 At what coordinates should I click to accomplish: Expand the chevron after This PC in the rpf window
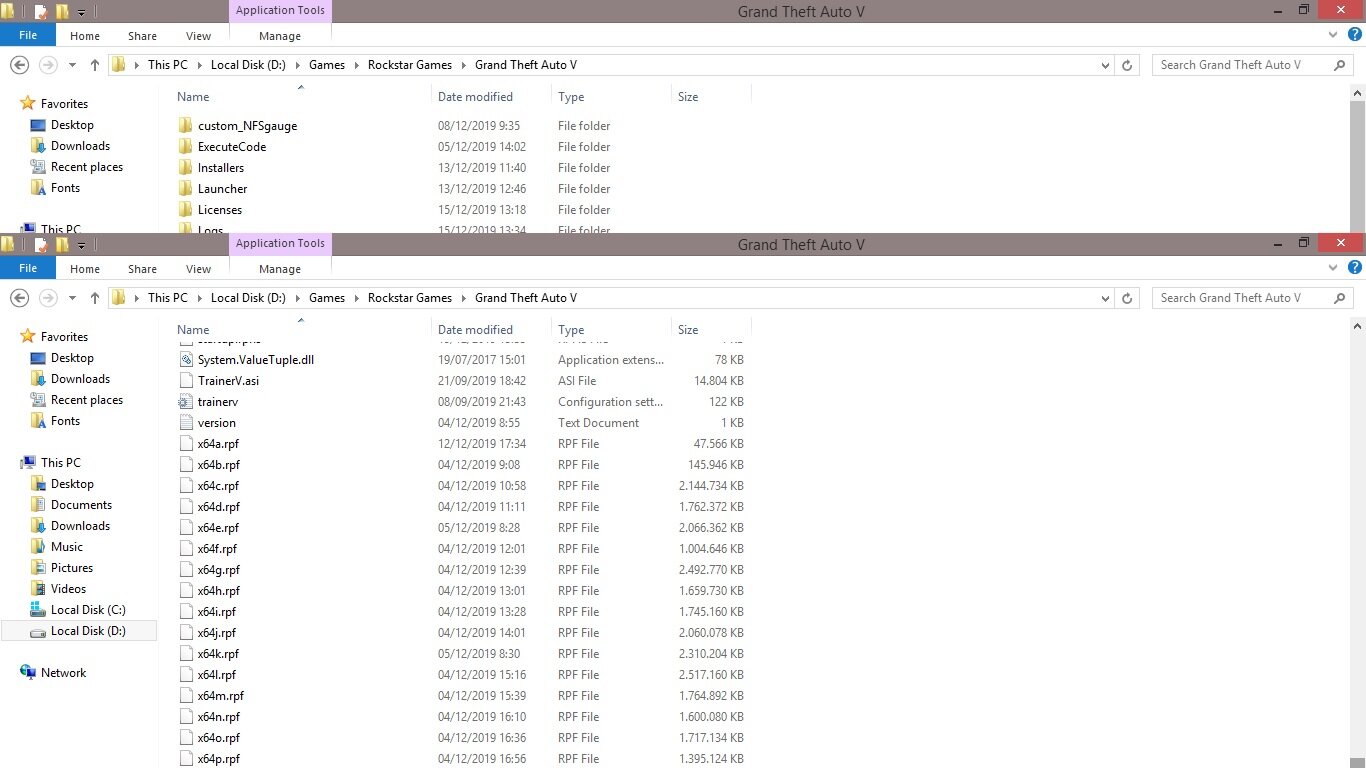(x=199, y=298)
